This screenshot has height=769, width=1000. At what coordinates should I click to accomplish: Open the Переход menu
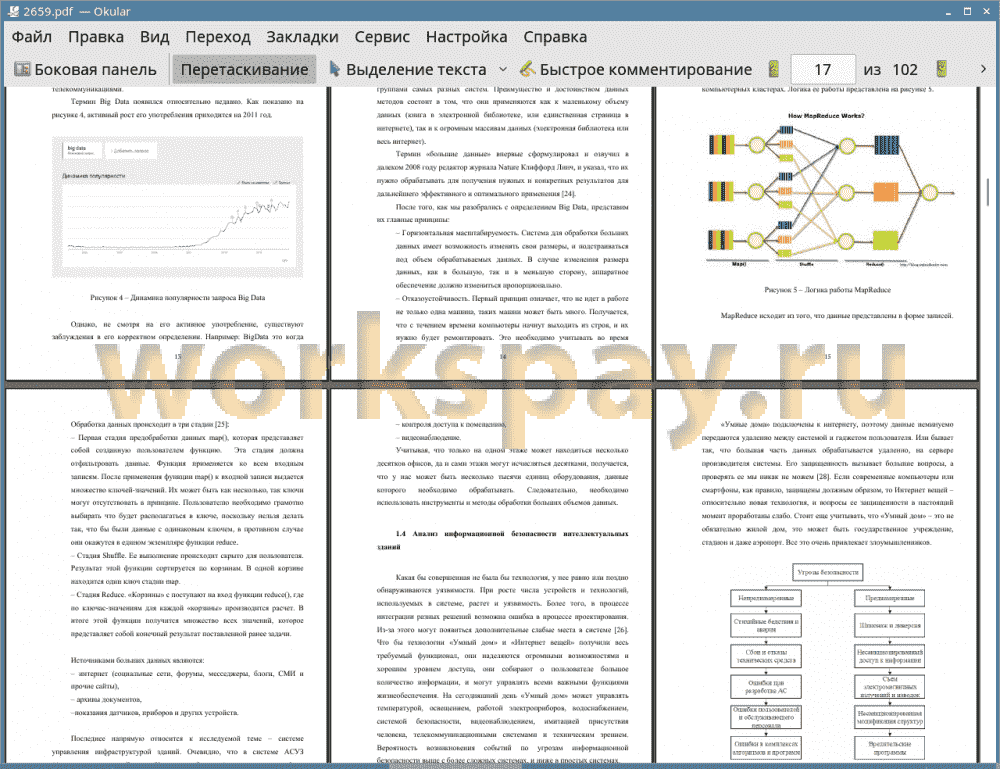click(217, 37)
